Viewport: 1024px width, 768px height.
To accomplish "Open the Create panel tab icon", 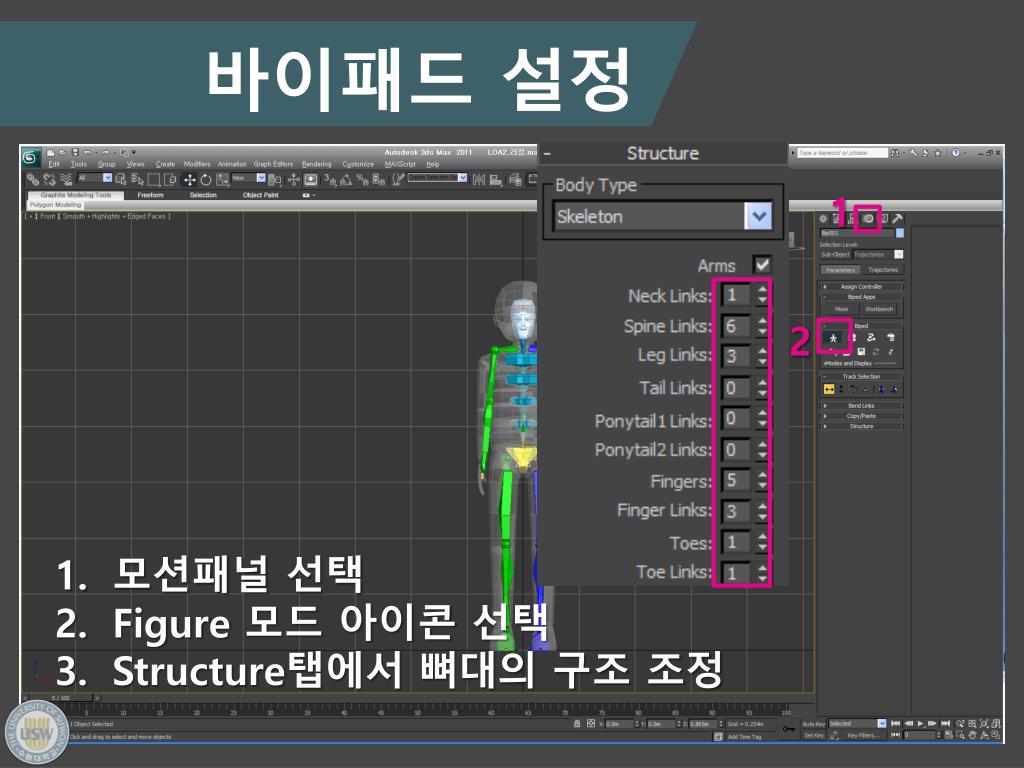I will tap(824, 219).
